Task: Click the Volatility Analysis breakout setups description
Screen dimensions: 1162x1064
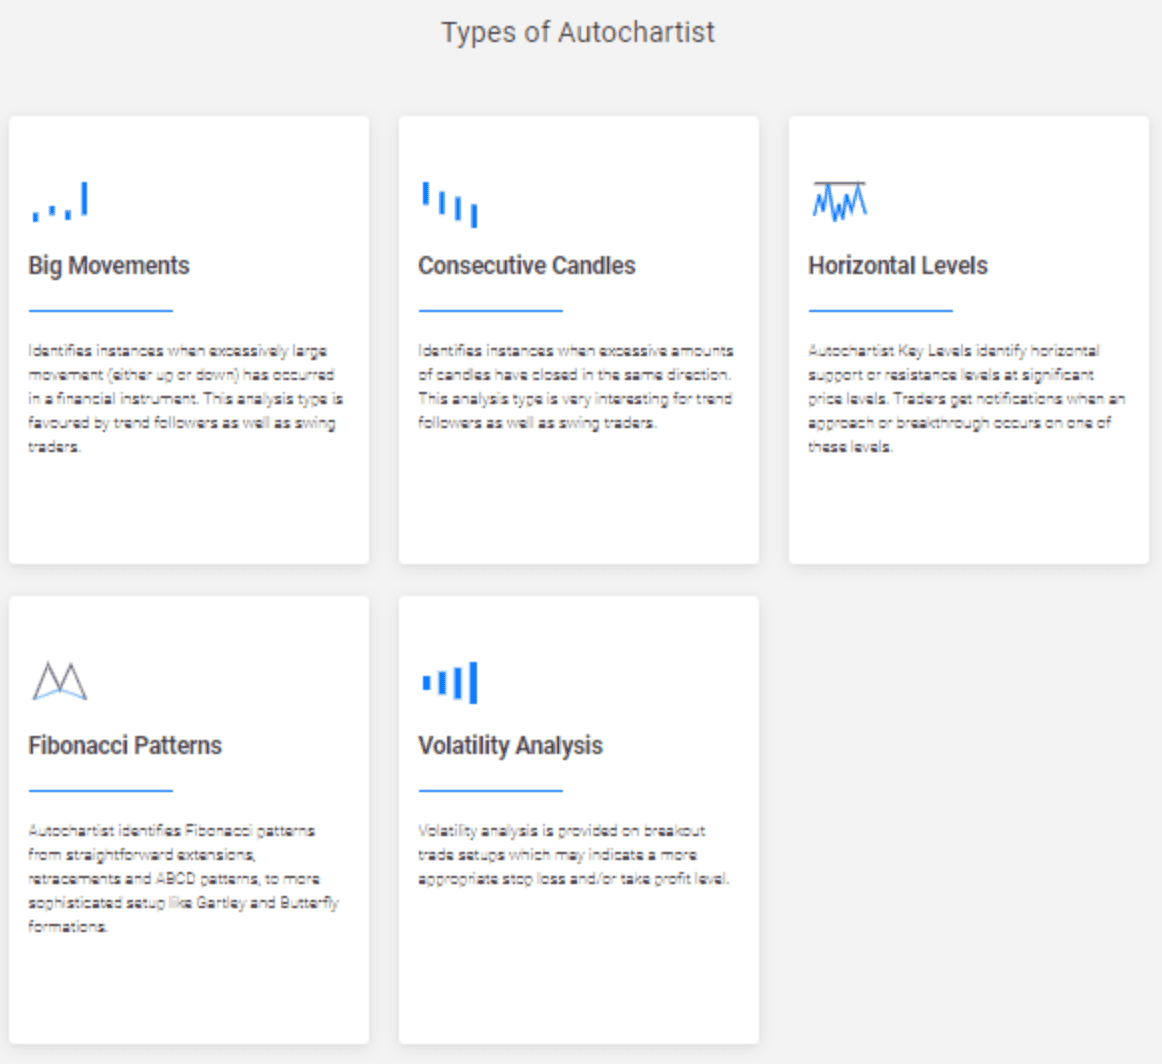Action: pyautogui.click(x=572, y=855)
